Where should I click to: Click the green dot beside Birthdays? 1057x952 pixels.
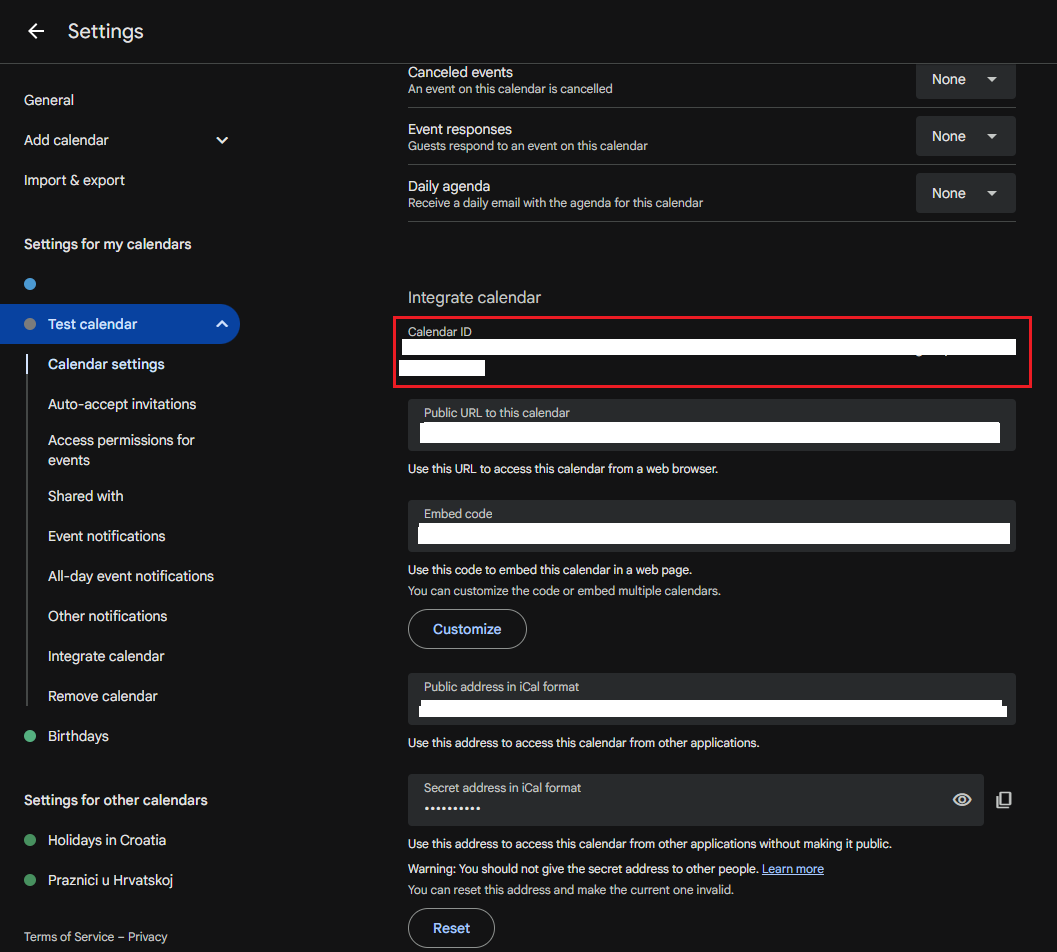(x=30, y=736)
